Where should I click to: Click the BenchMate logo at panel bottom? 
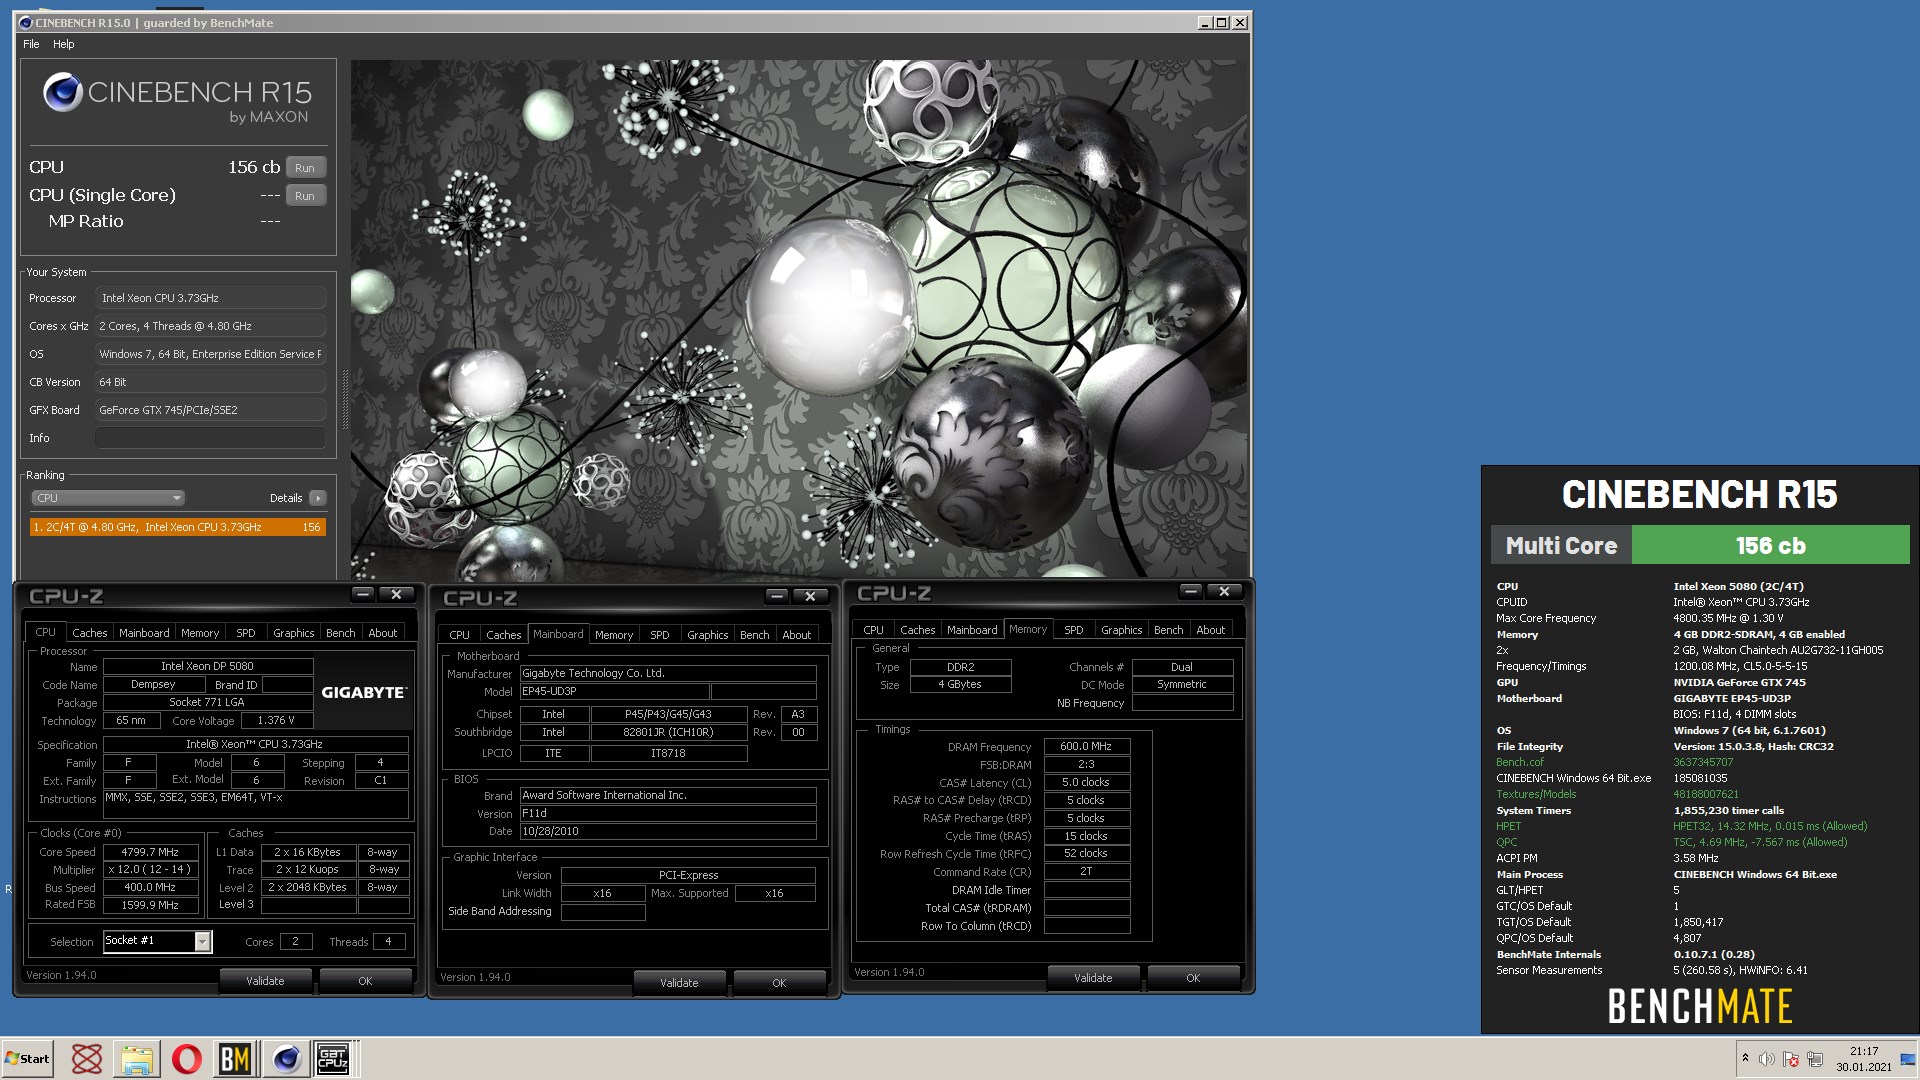[x=1700, y=1006]
